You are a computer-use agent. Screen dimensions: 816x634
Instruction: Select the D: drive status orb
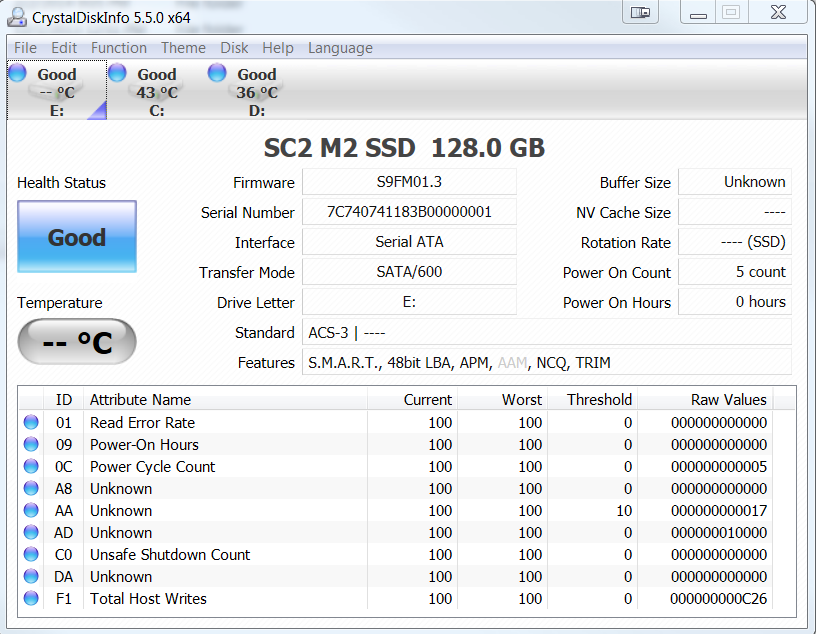point(217,73)
